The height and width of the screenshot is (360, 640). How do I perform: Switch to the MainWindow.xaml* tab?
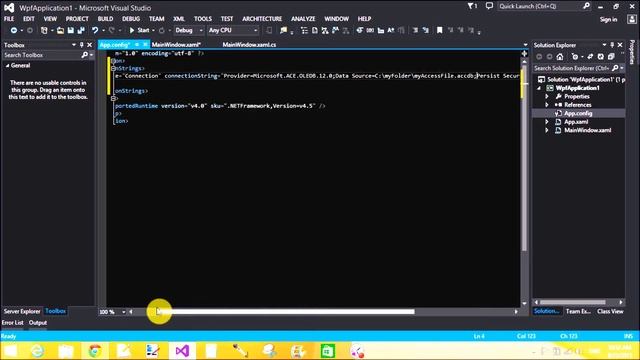point(176,45)
